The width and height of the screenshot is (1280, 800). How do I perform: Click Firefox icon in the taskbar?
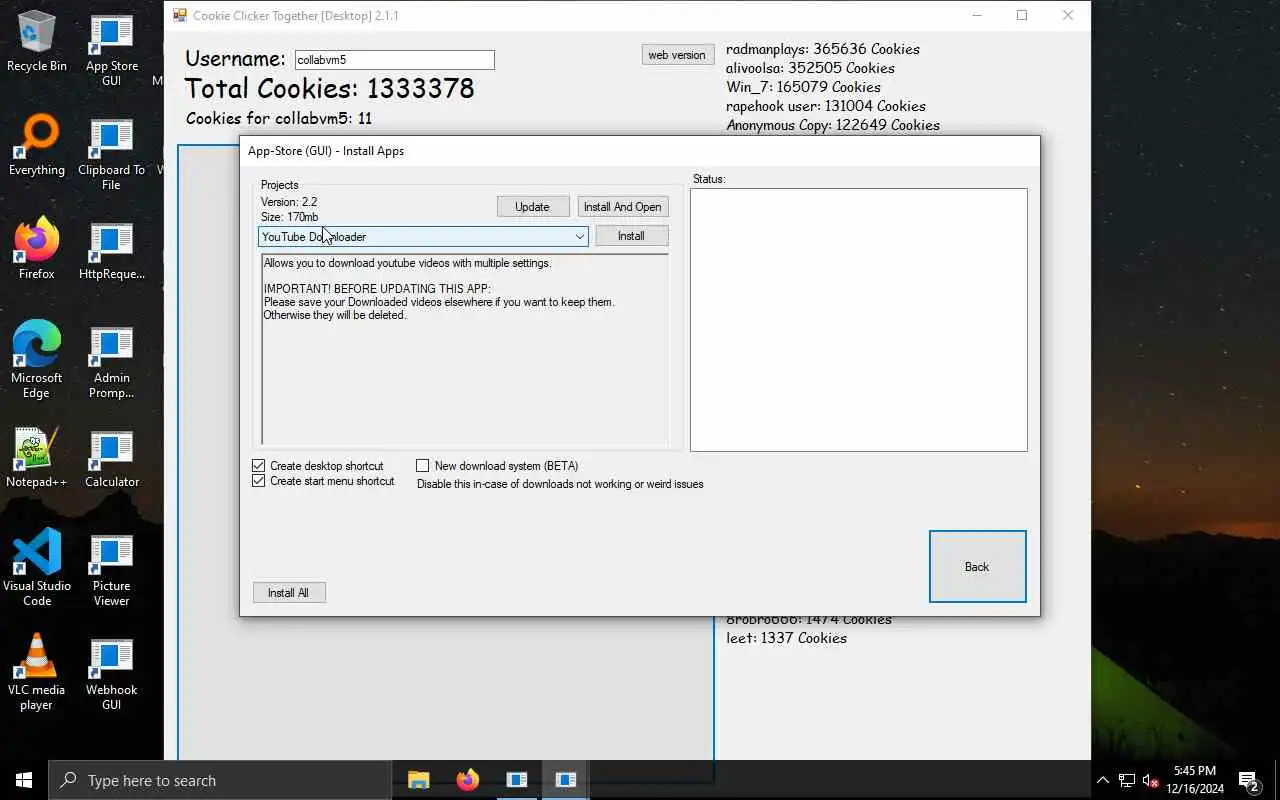click(467, 780)
